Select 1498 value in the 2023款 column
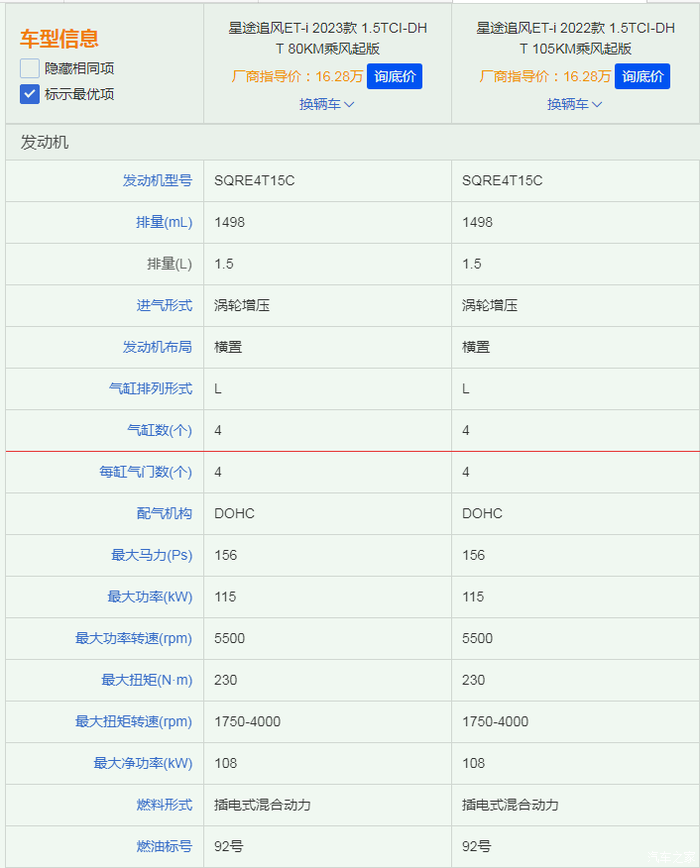The width and height of the screenshot is (700, 868). (230, 222)
